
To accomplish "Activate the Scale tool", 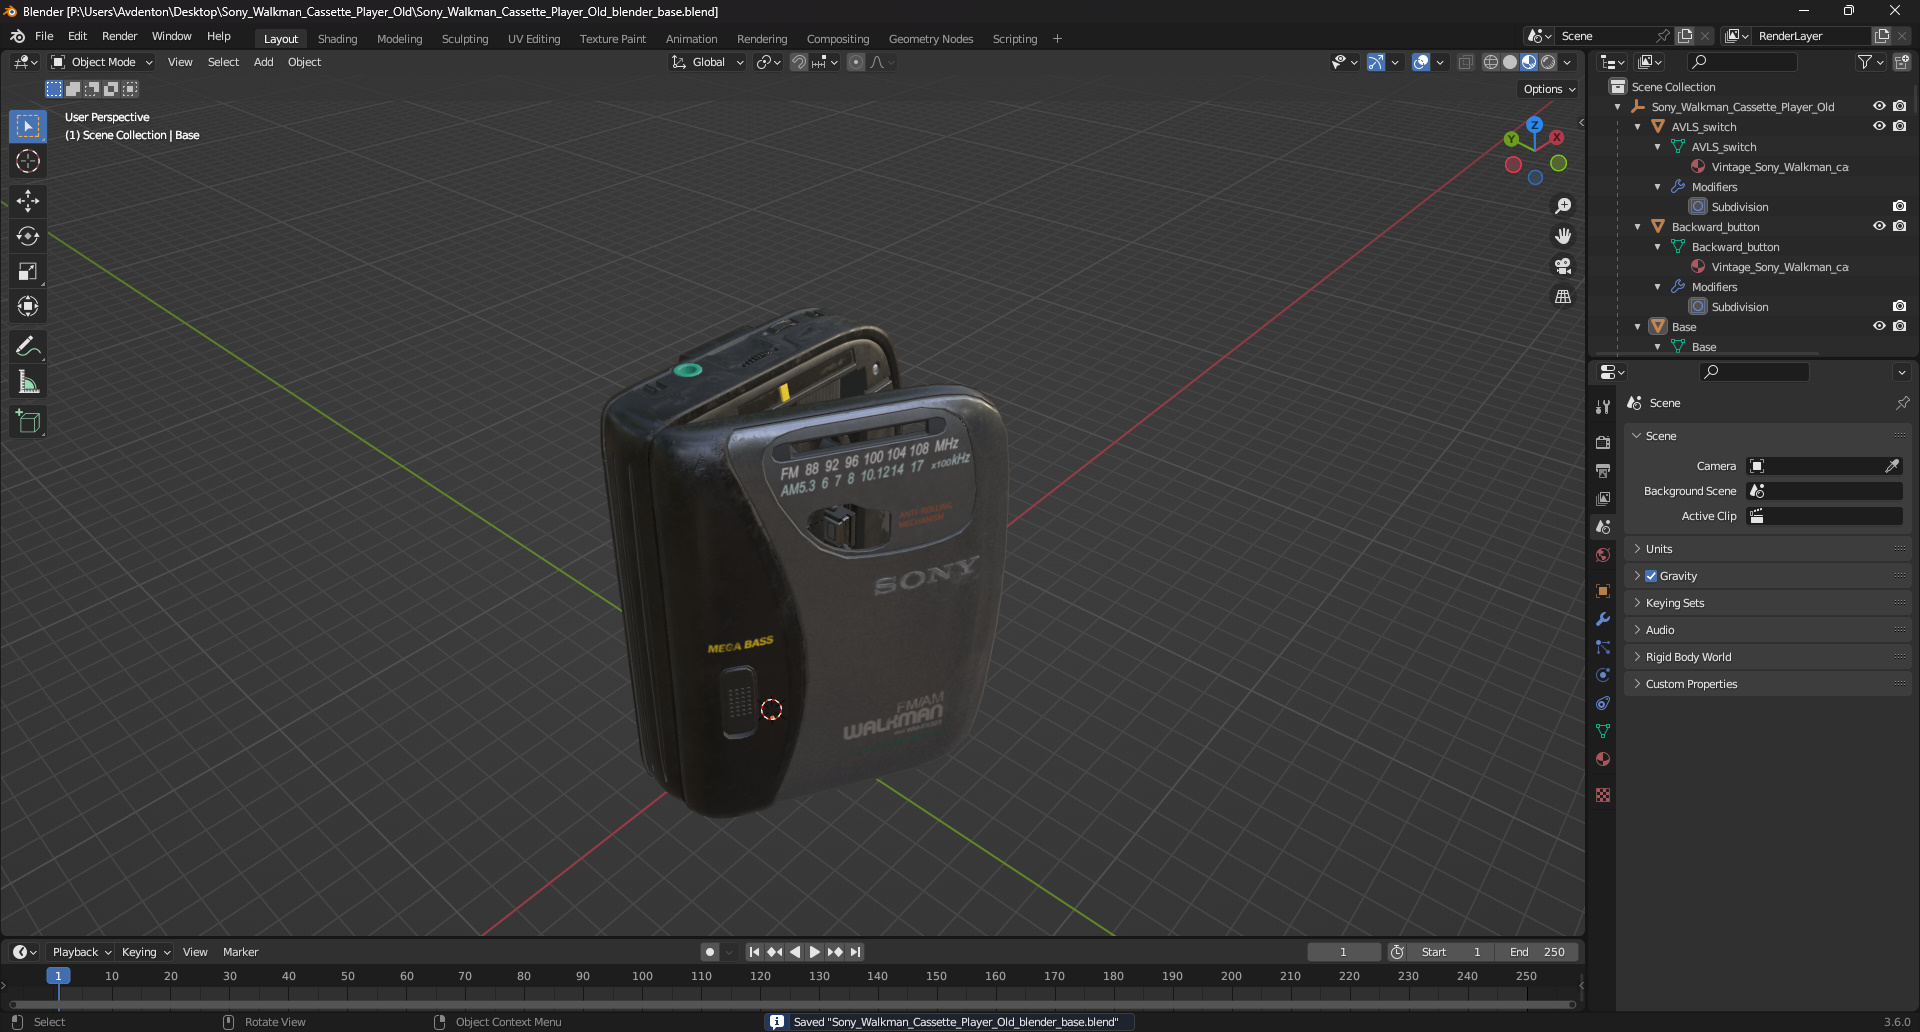I will point(28,271).
